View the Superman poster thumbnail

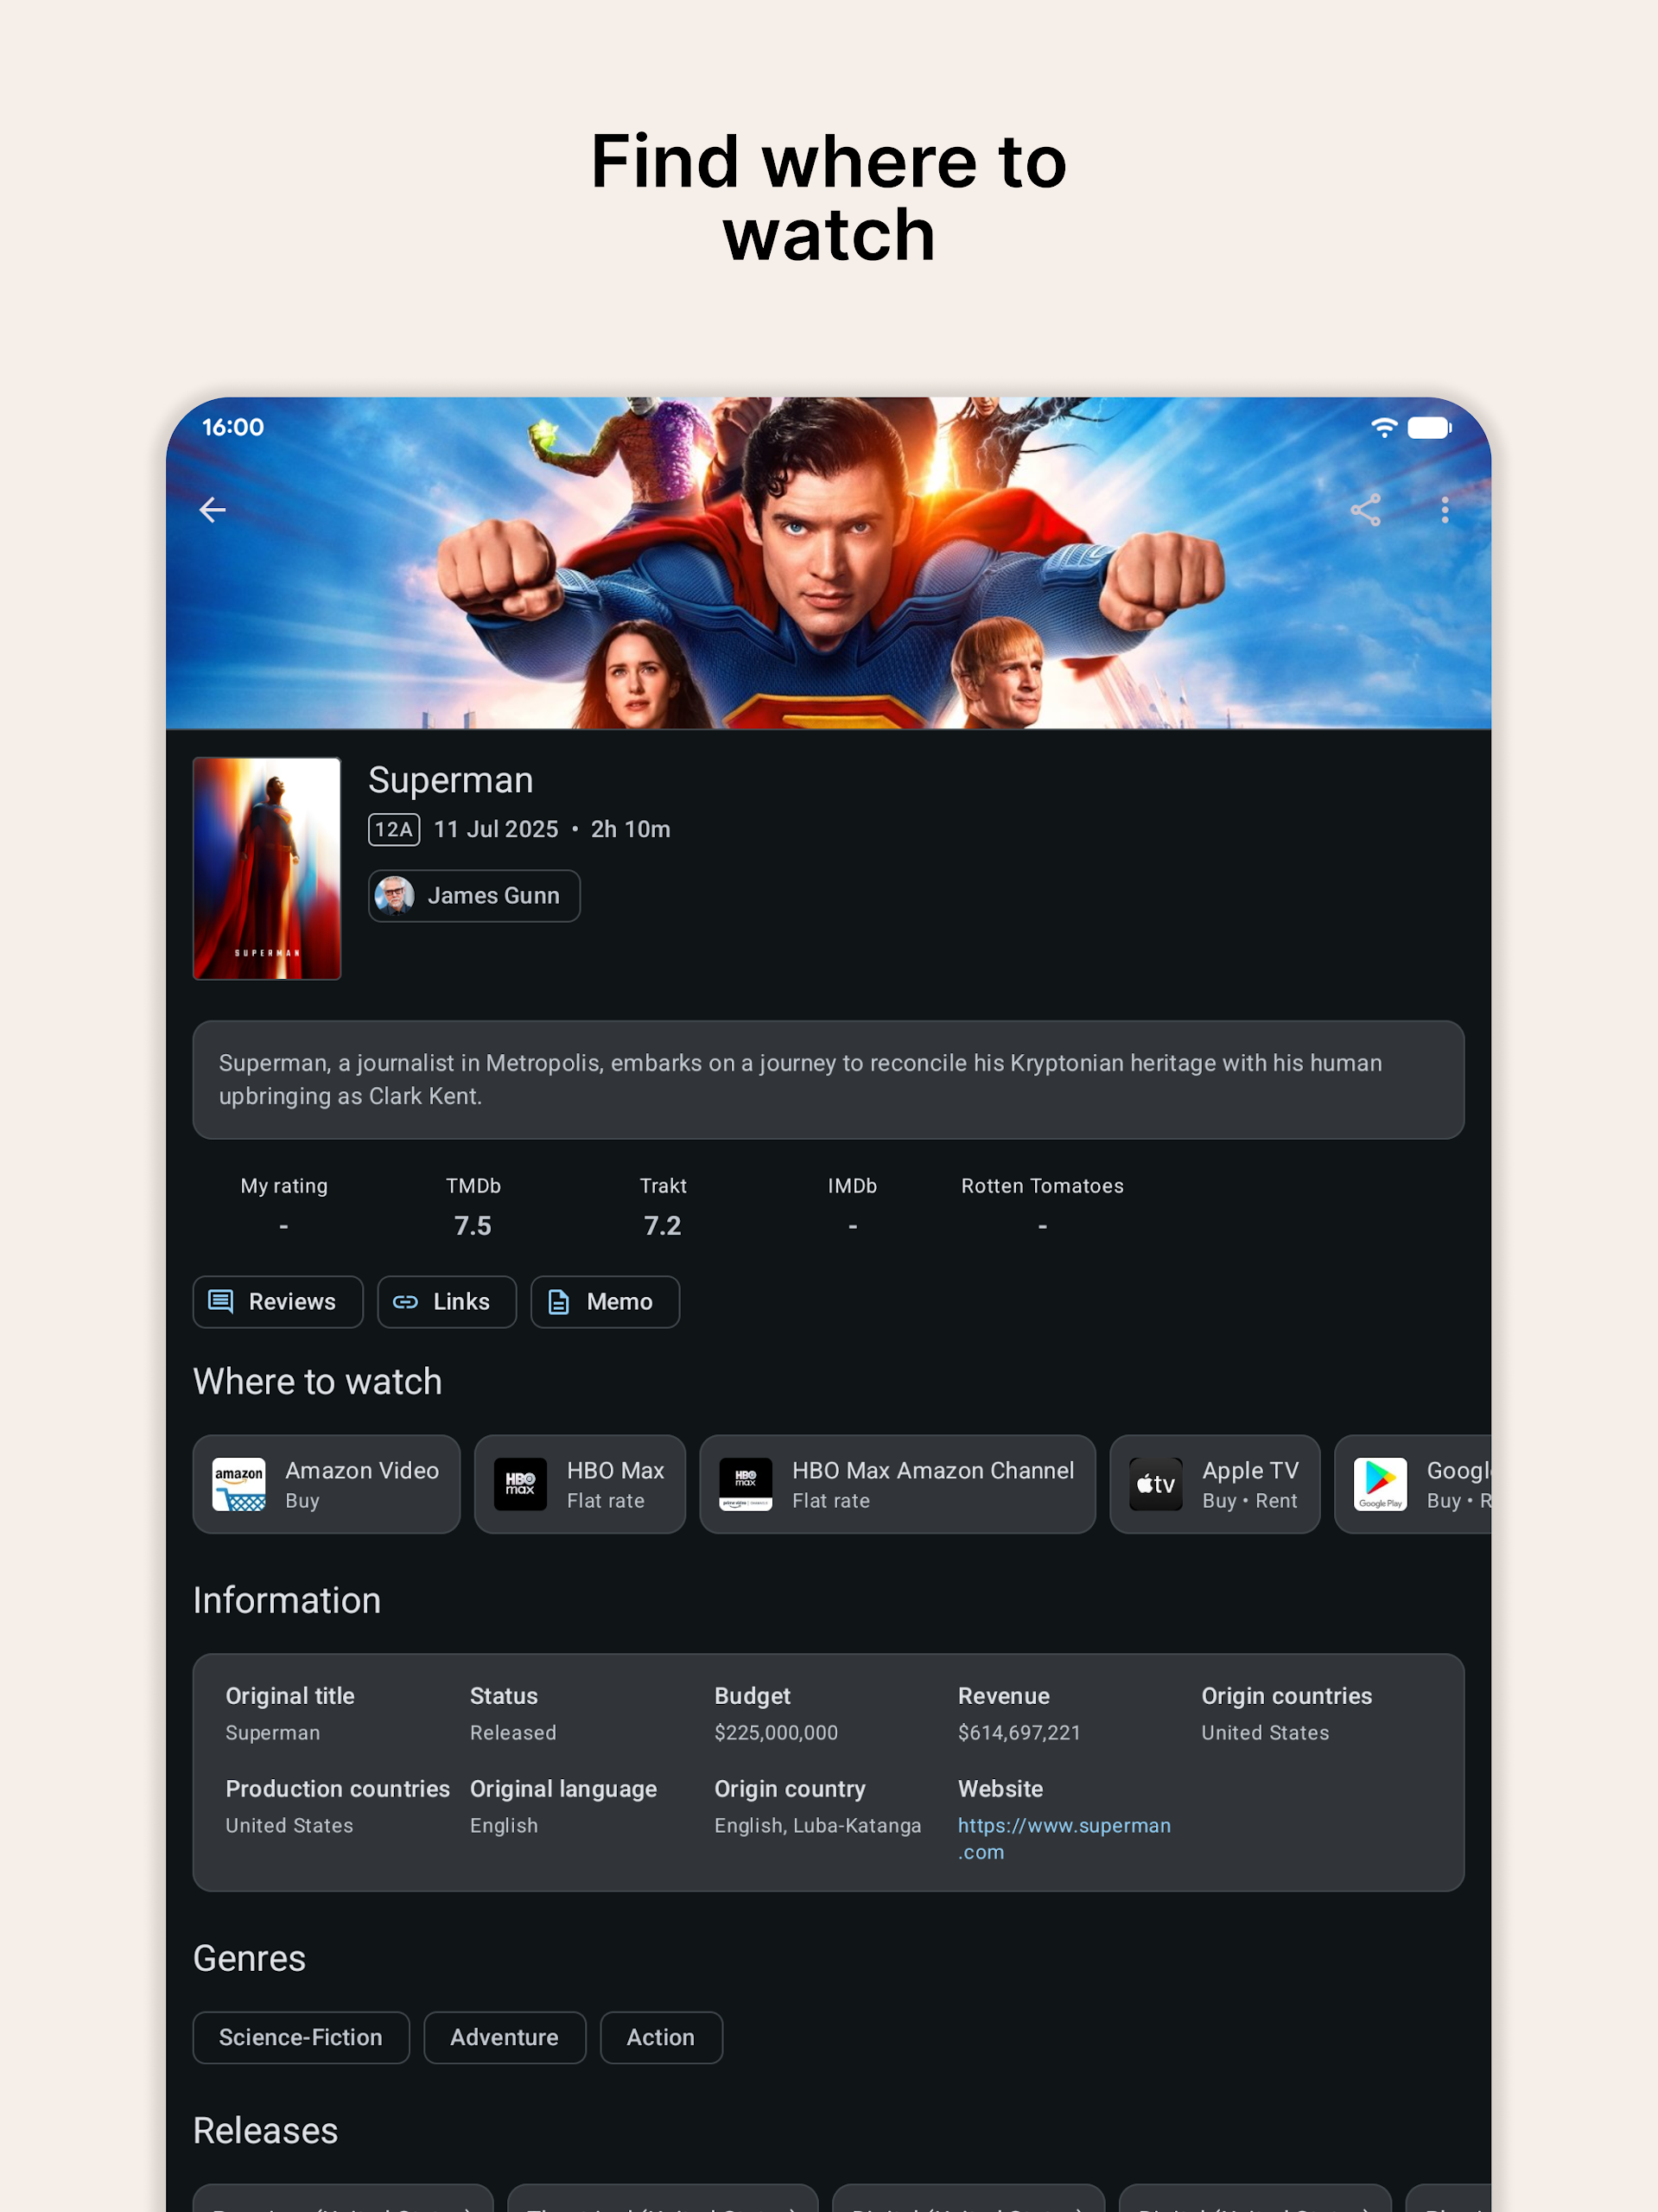coord(267,868)
